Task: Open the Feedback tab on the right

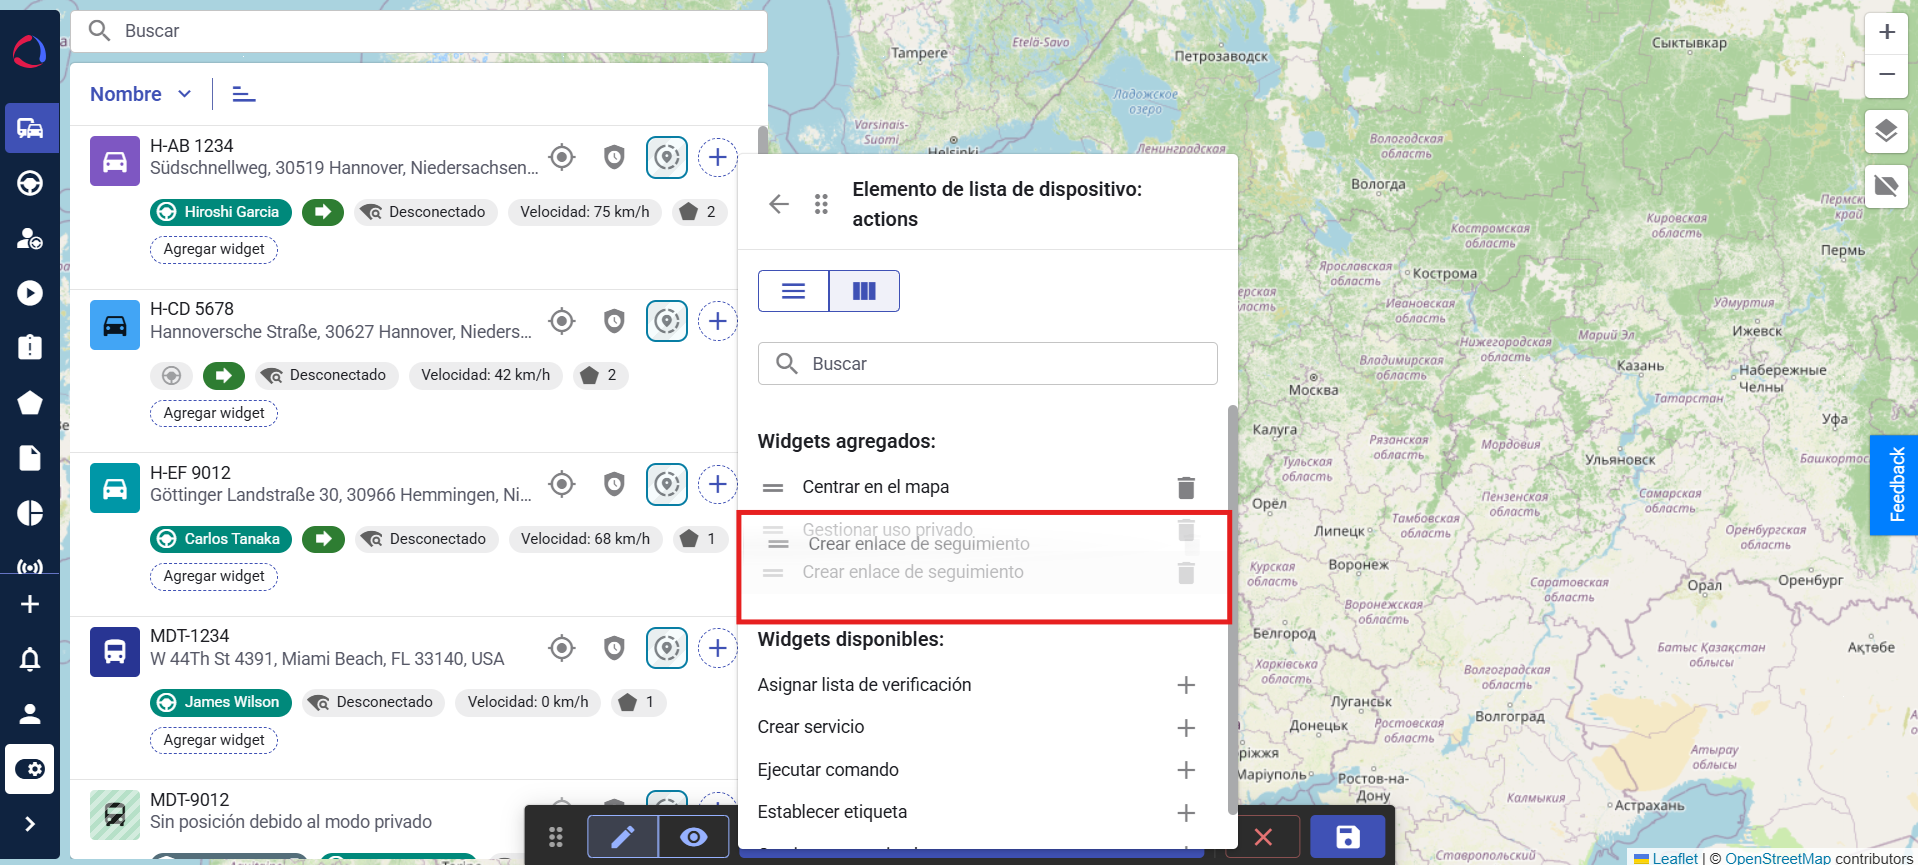Action: pyautogui.click(x=1894, y=485)
